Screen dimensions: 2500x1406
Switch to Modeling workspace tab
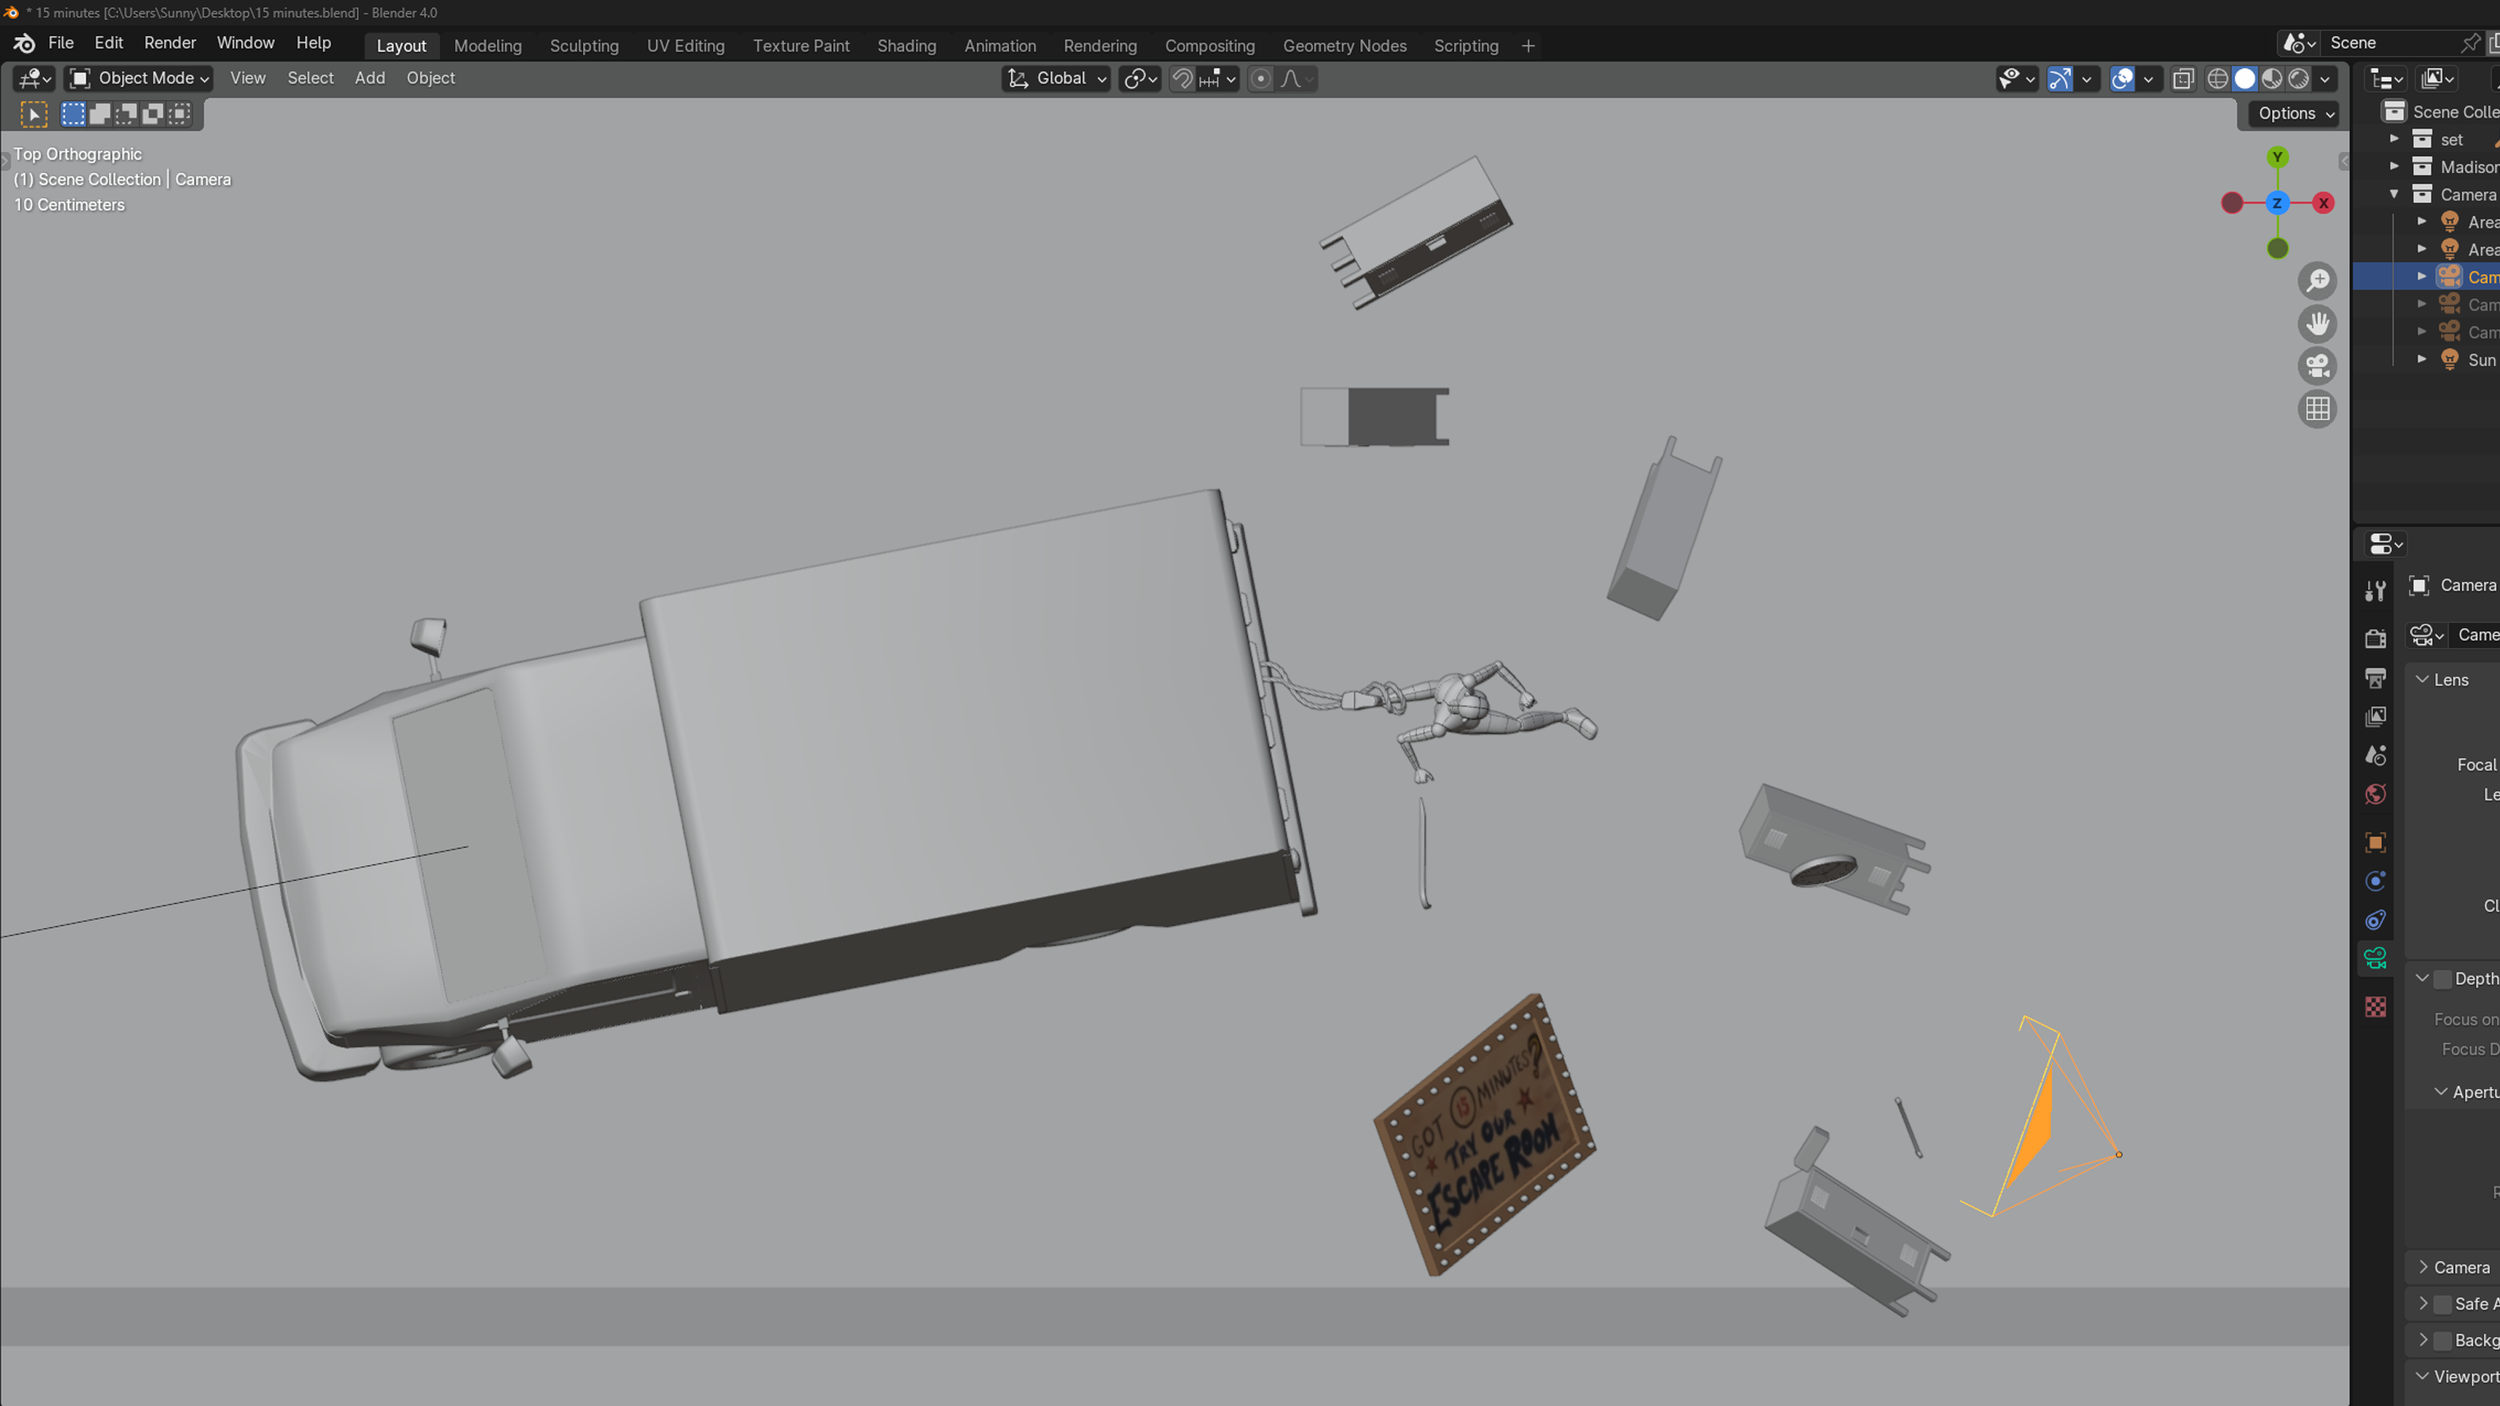[488, 46]
